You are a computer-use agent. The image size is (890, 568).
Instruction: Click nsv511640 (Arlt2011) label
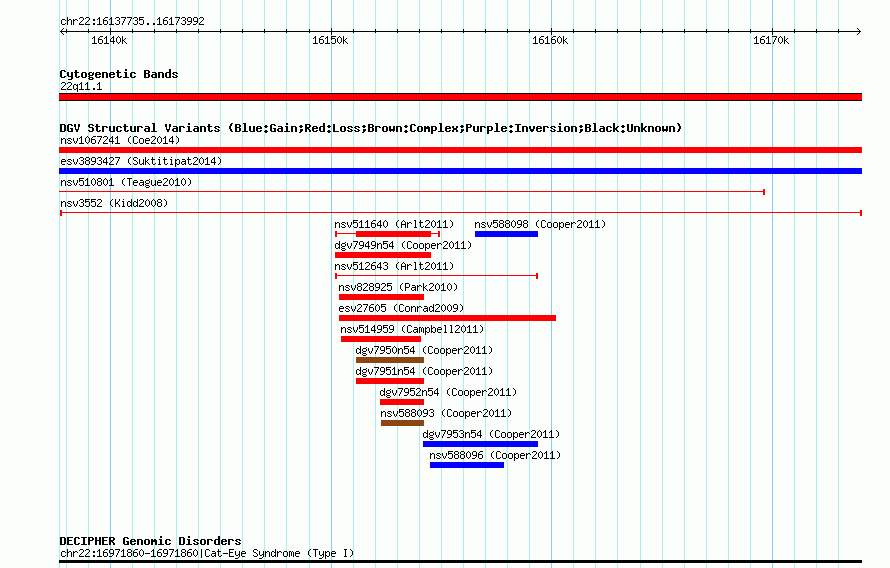pyautogui.click(x=394, y=224)
